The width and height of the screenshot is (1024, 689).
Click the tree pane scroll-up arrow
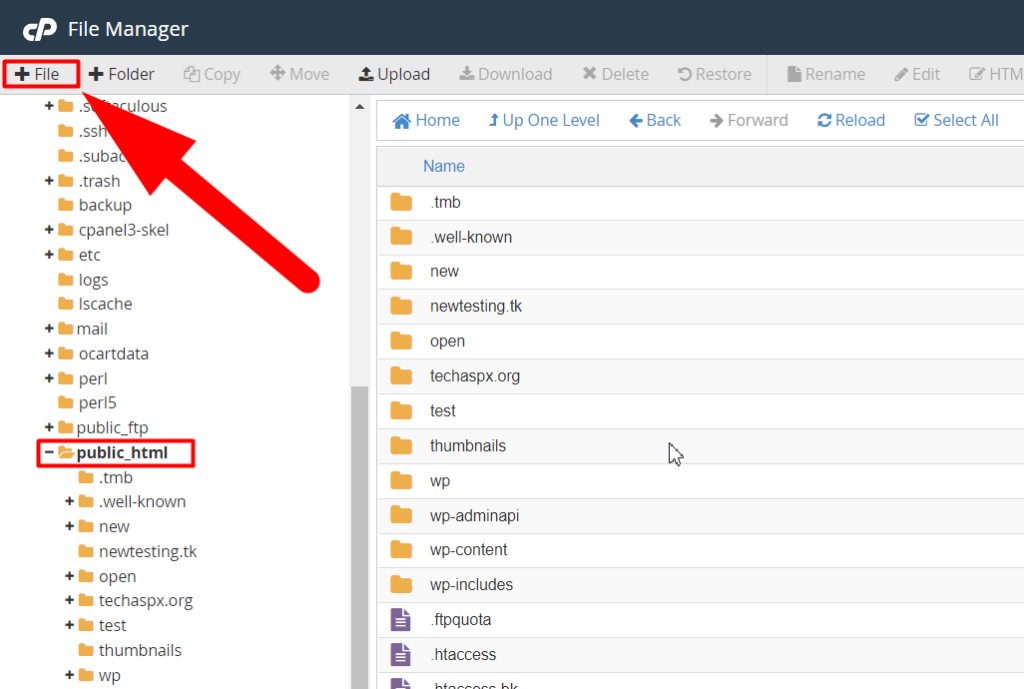(x=360, y=106)
